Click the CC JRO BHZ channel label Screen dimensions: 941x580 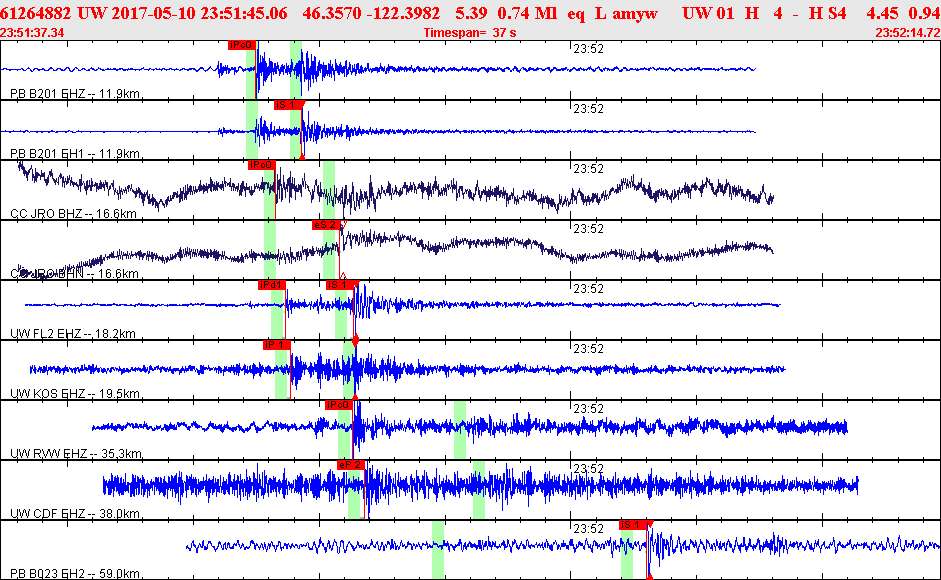coord(72,214)
